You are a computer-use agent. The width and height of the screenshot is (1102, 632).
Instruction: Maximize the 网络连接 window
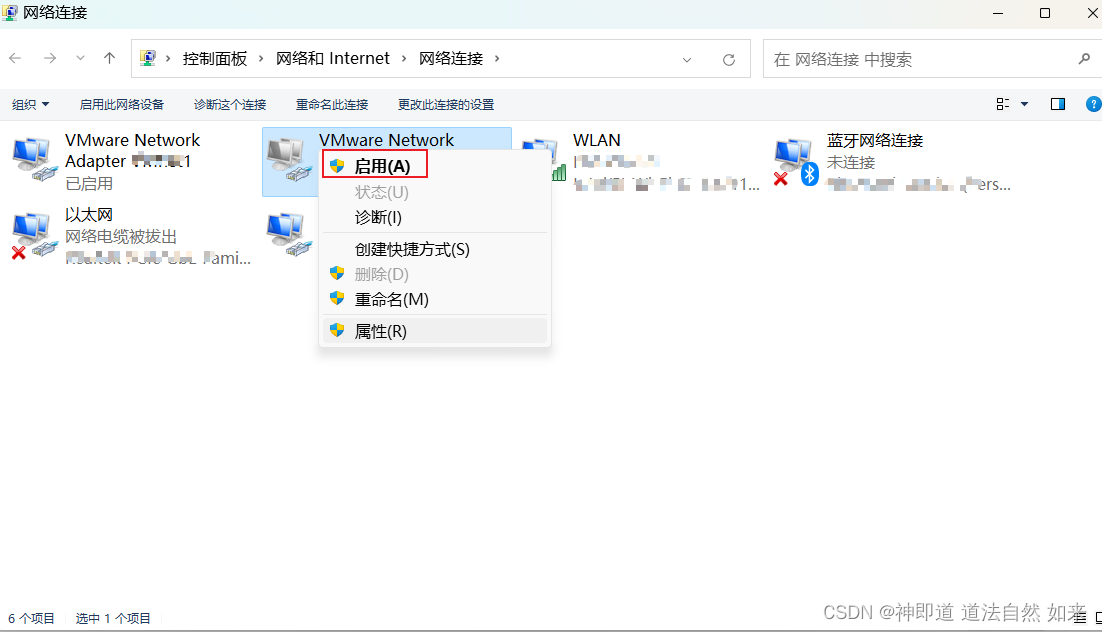tap(1045, 13)
